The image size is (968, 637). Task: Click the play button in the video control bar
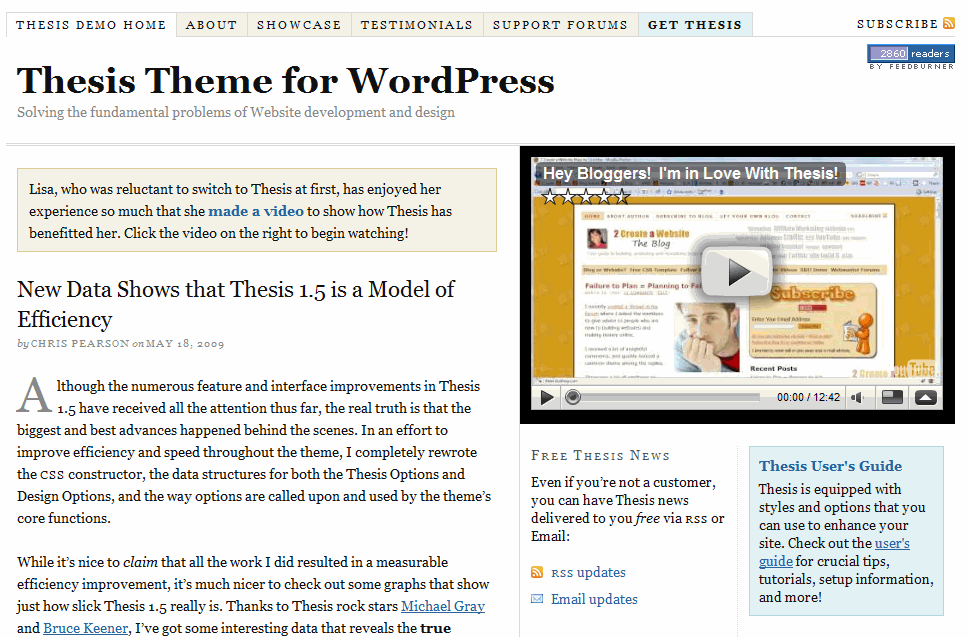546,398
